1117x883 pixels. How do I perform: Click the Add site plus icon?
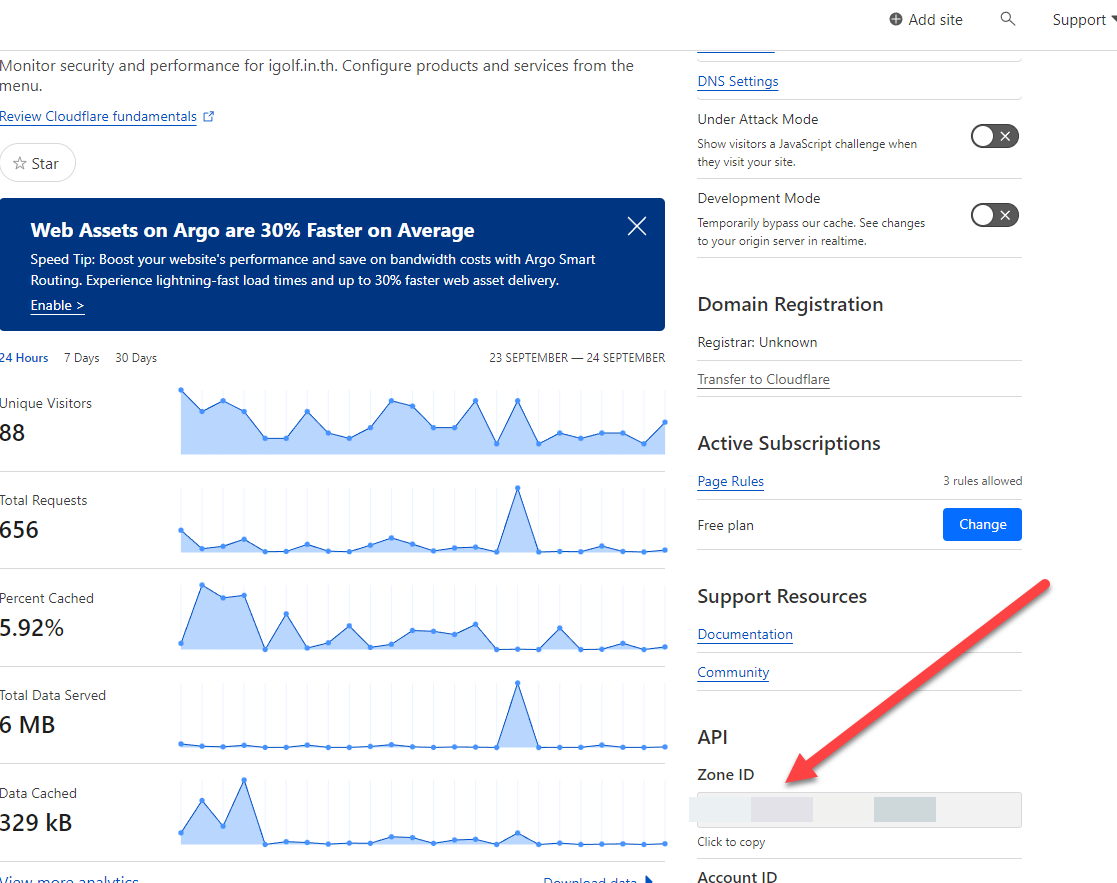point(895,19)
